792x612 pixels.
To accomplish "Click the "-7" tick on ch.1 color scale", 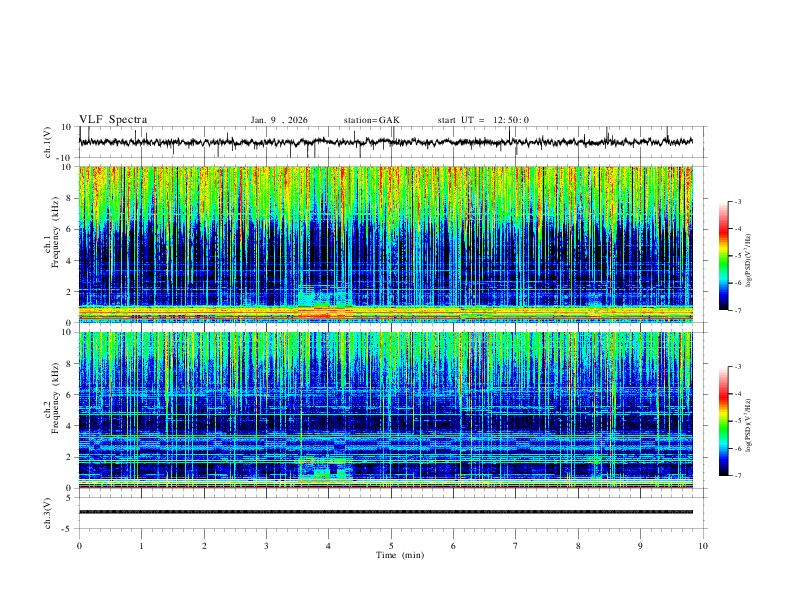I will [x=738, y=310].
